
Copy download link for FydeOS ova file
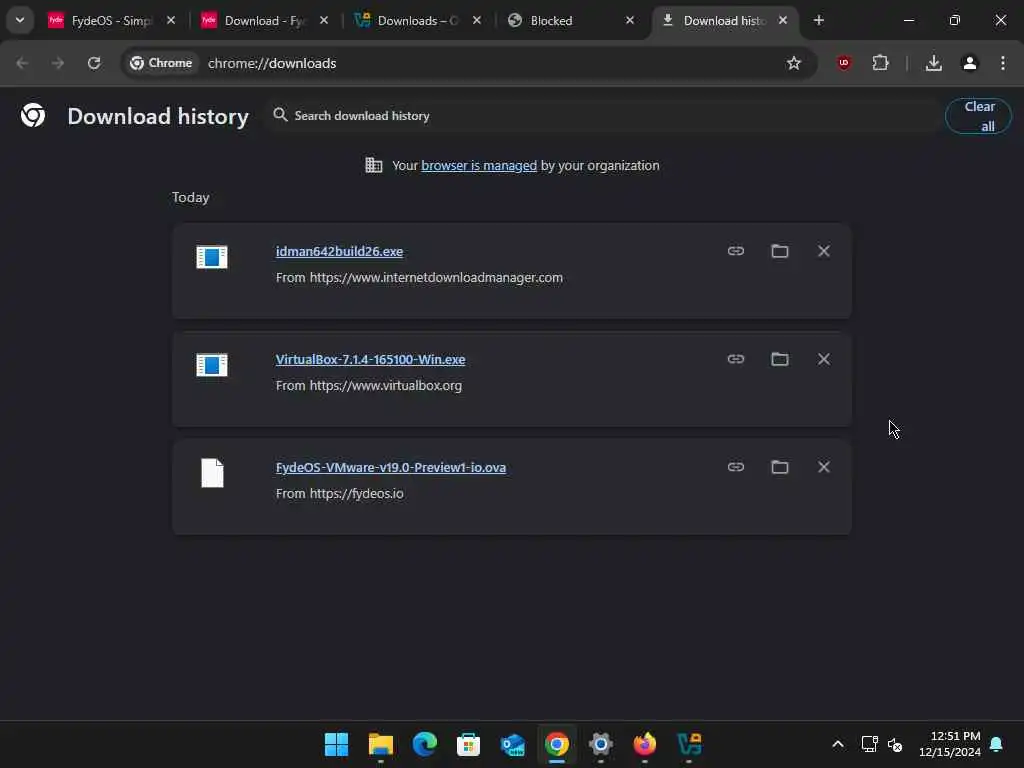735,466
